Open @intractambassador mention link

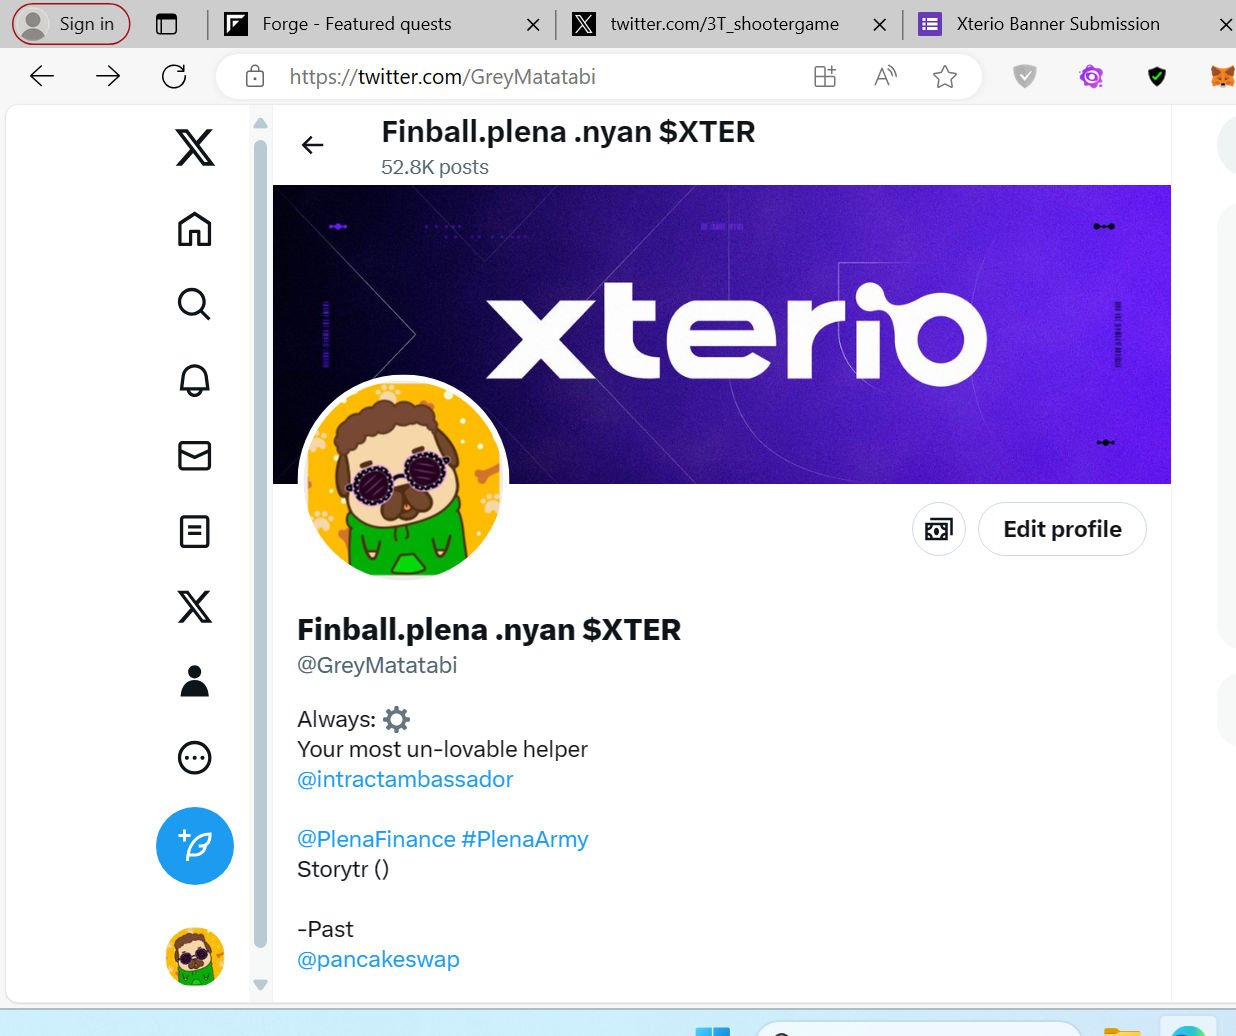(x=405, y=779)
